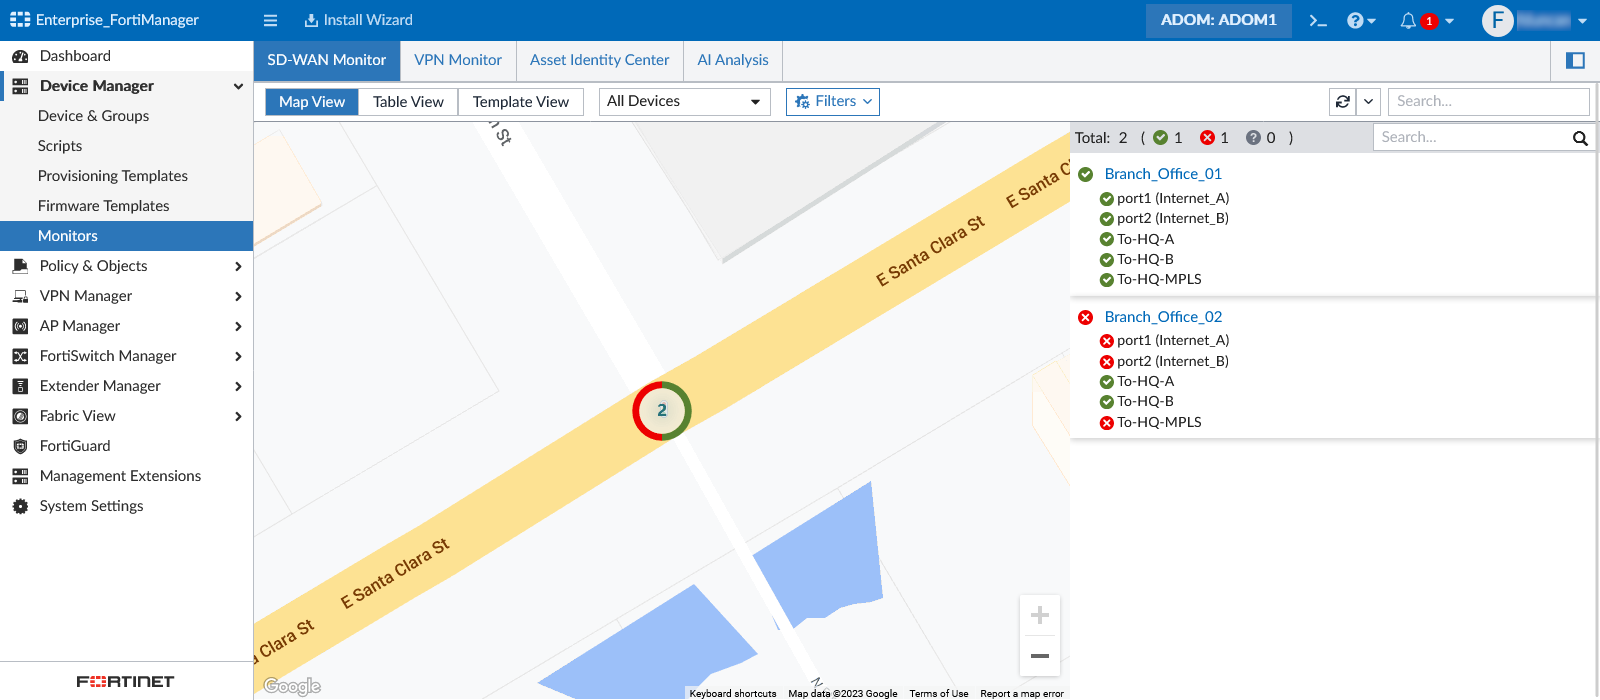This screenshot has width=1600, height=700.
Task: Click the hamburger menu to collapse sidebar
Action: click(270, 20)
